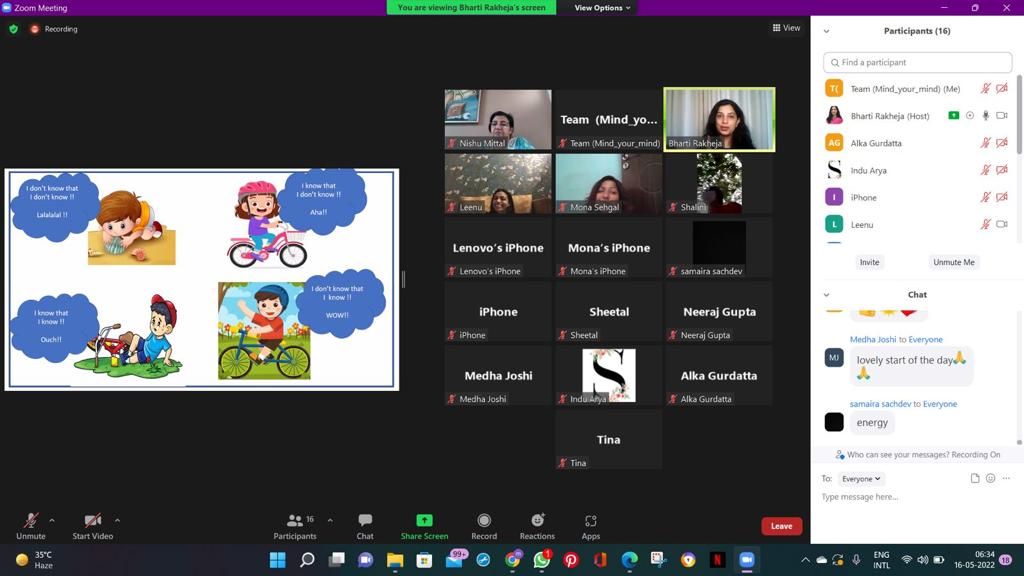Click the Record button in toolbar
The image size is (1024, 576).
(x=484, y=525)
